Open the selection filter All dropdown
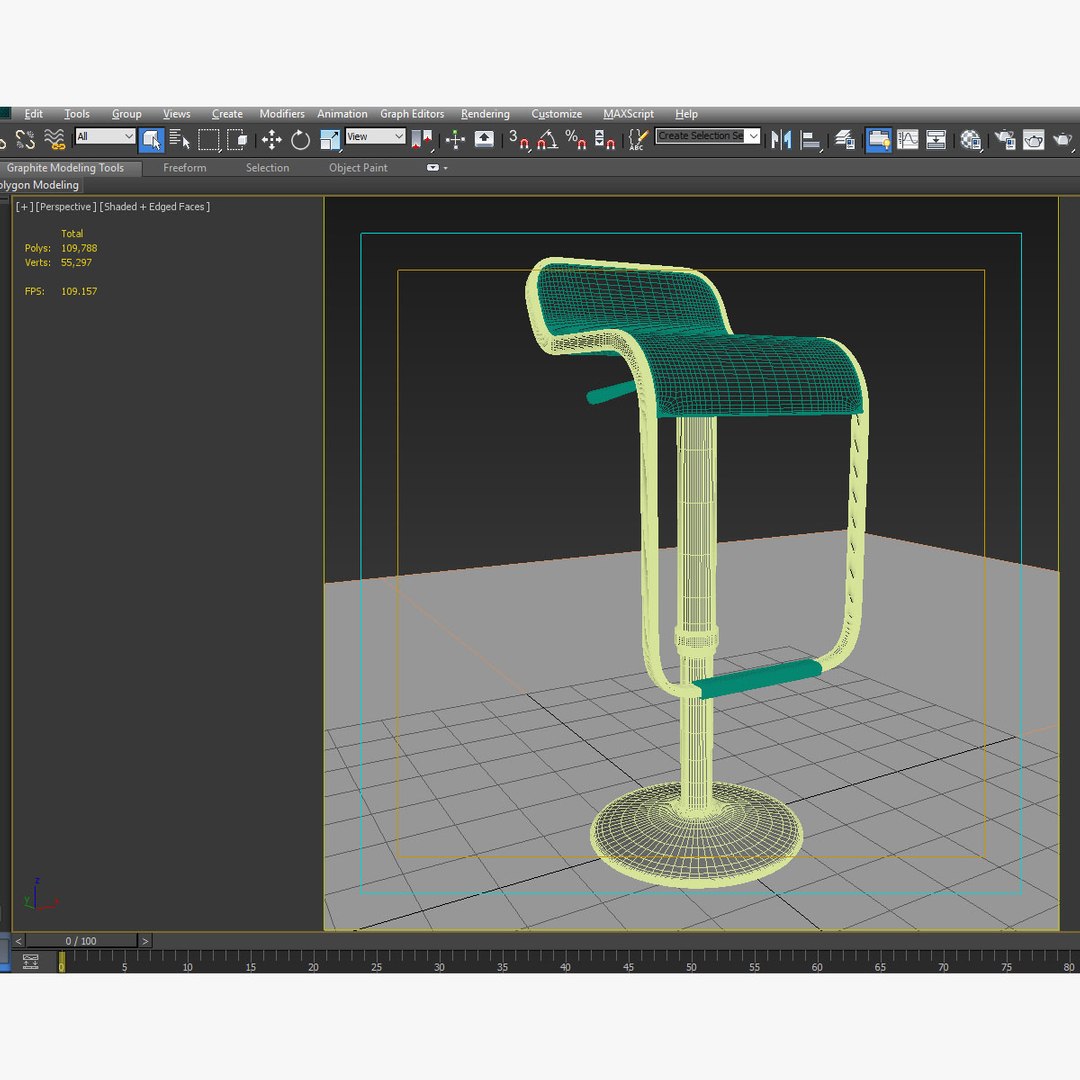The height and width of the screenshot is (1080, 1080). click(x=105, y=136)
